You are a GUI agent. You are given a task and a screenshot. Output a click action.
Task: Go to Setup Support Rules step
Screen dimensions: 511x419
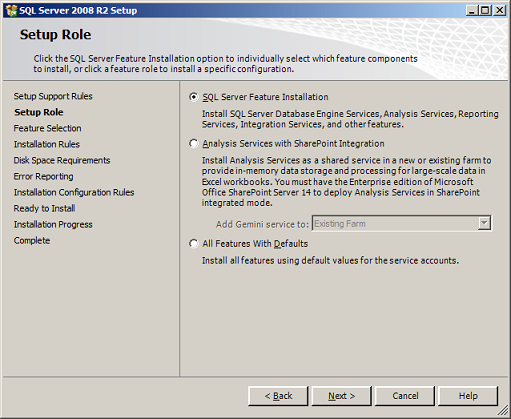coord(53,96)
